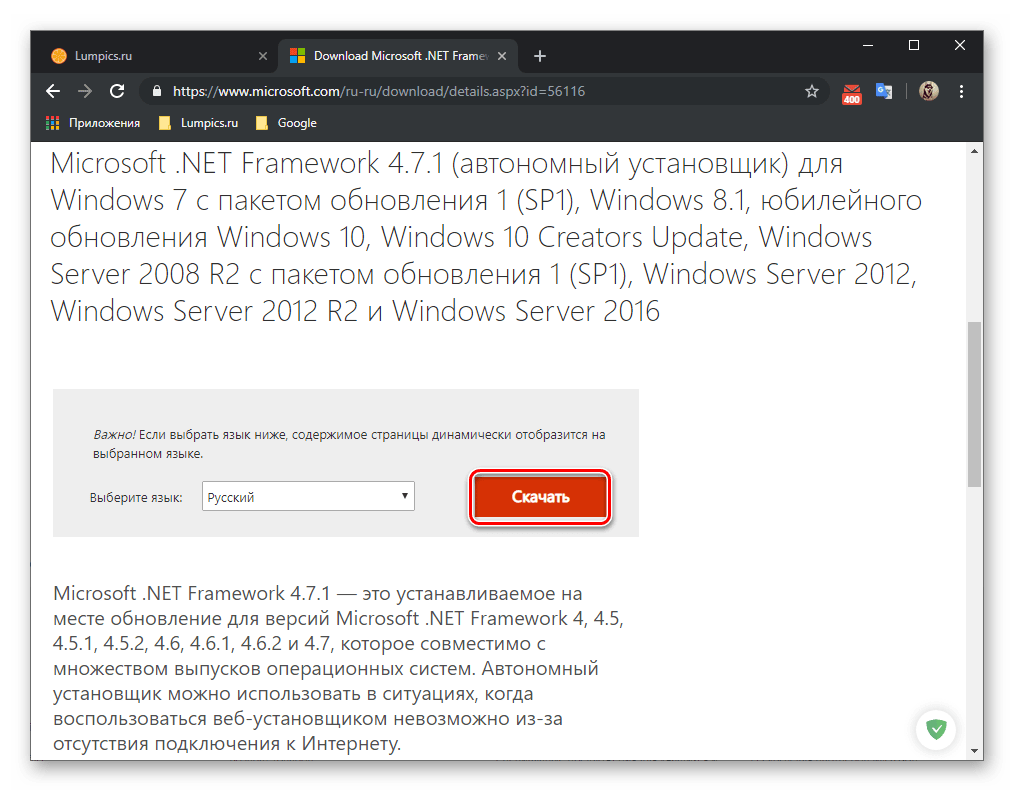Reload the current page
Screen dimensions: 1014x791
(117, 91)
